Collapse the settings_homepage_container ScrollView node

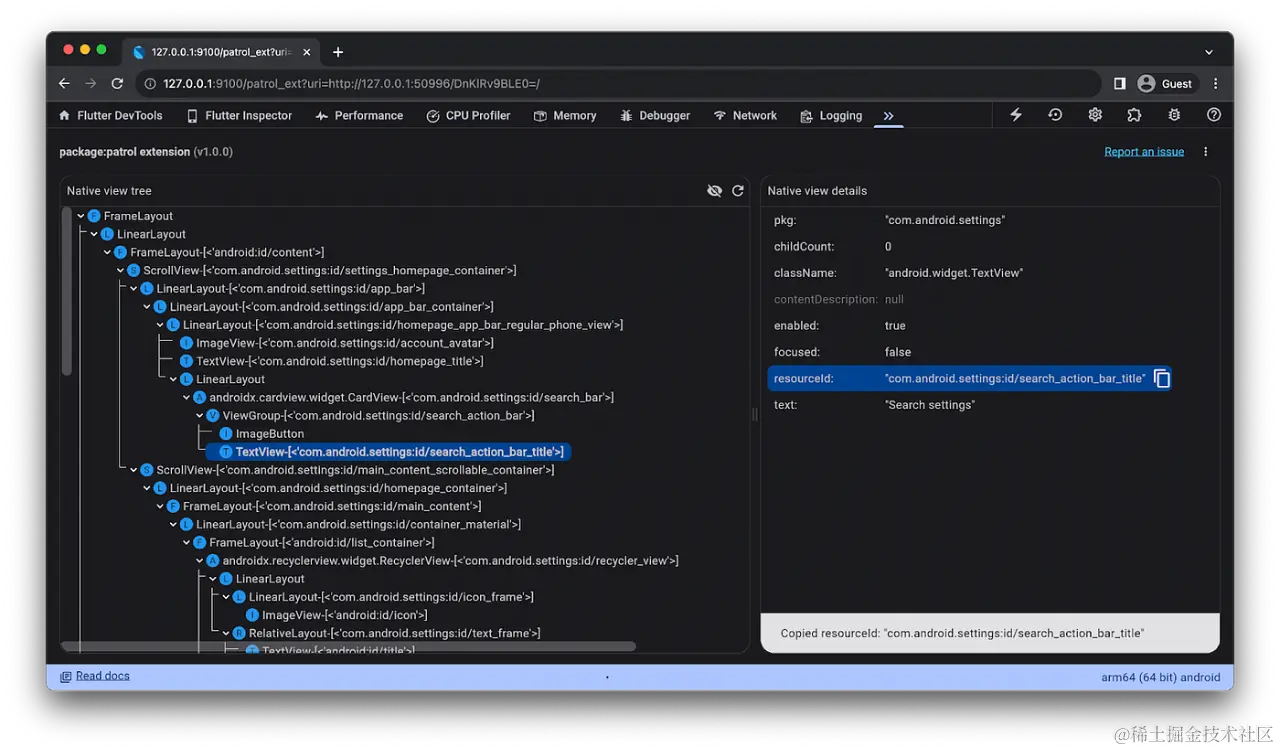(x=120, y=271)
